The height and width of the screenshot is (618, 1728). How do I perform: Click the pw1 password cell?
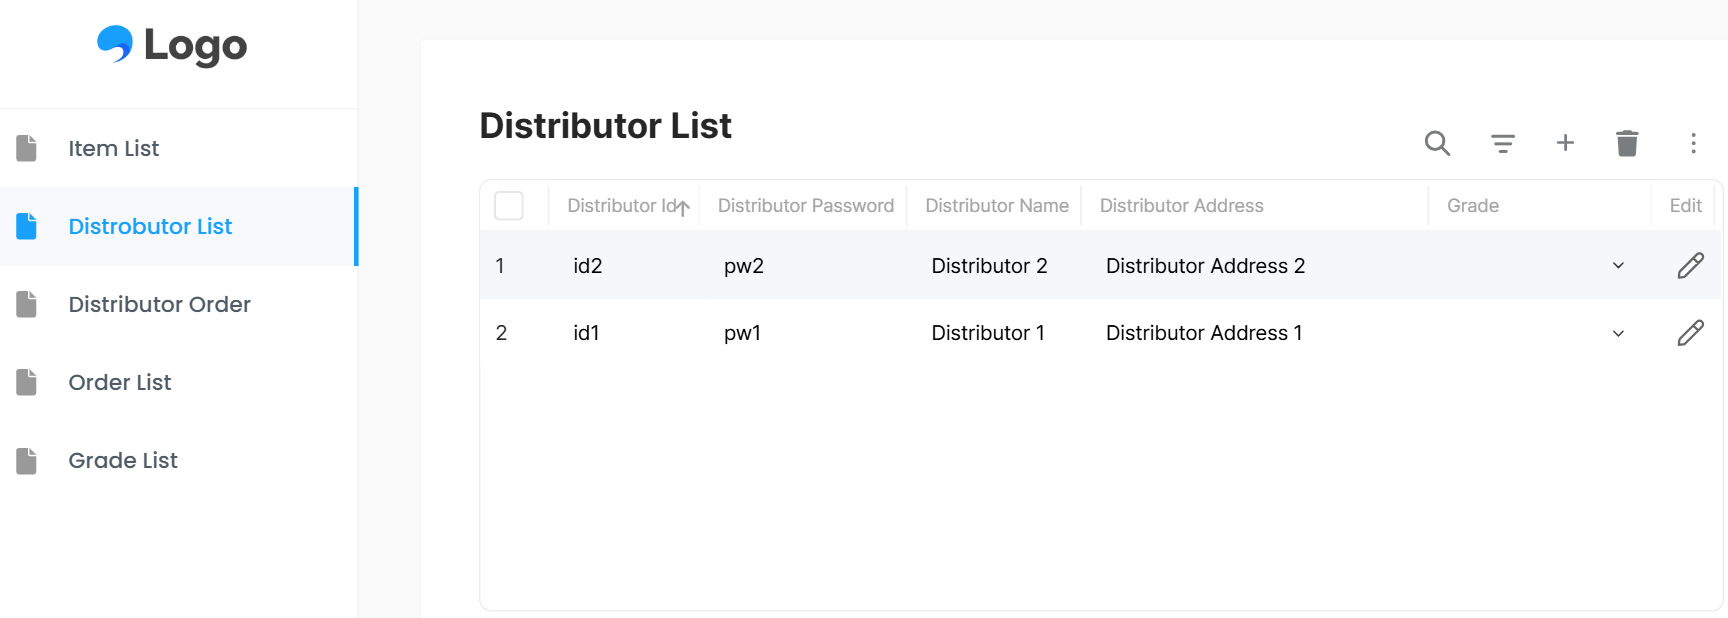742,333
